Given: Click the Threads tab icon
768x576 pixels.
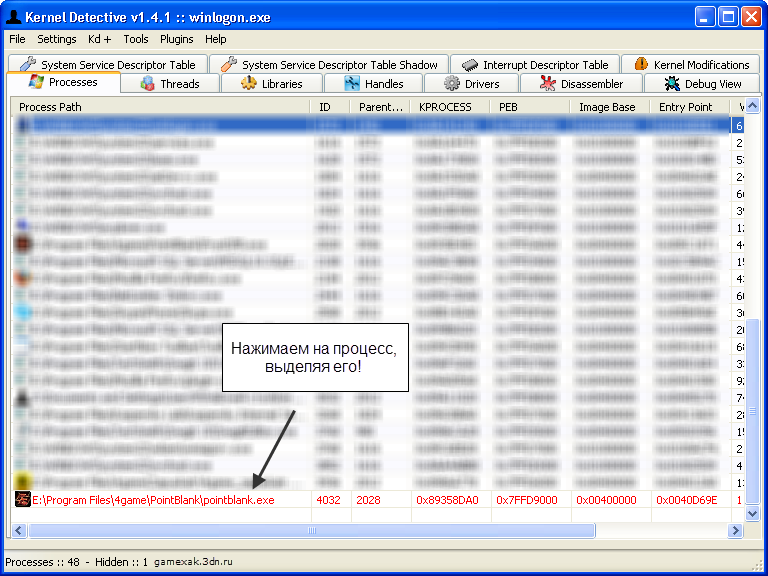Looking at the screenshot, I should [x=147, y=84].
